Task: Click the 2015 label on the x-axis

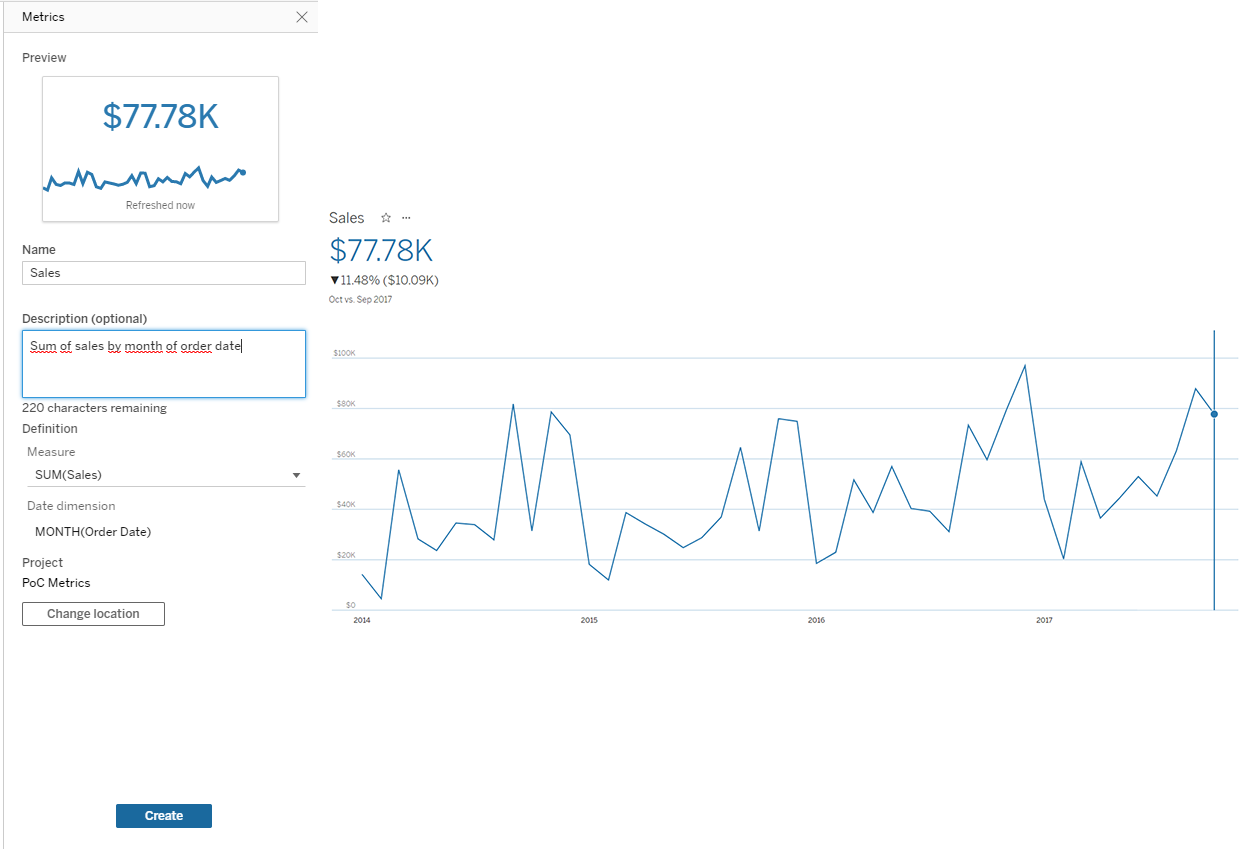Action: (589, 621)
